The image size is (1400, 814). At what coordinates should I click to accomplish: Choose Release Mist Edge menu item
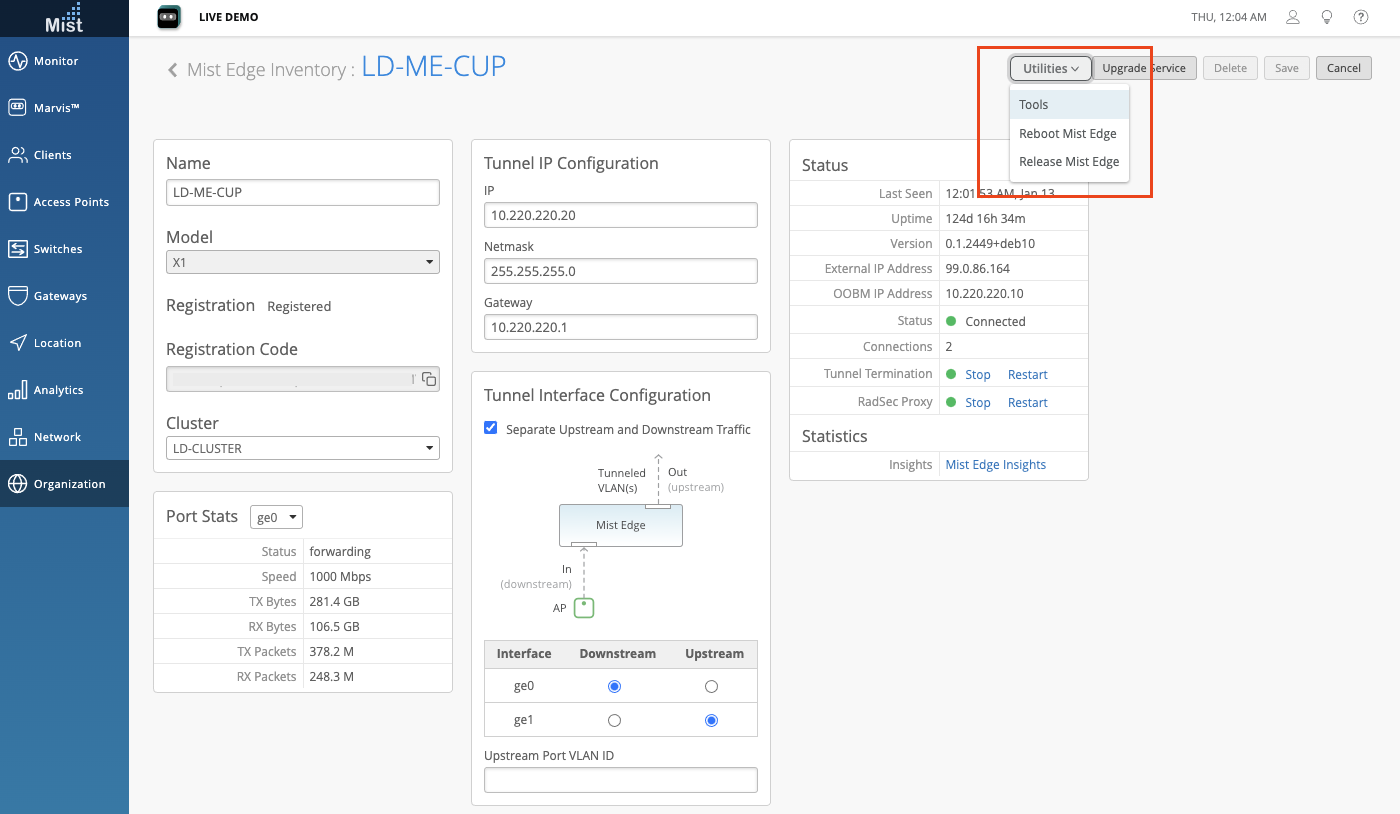[1070, 161]
